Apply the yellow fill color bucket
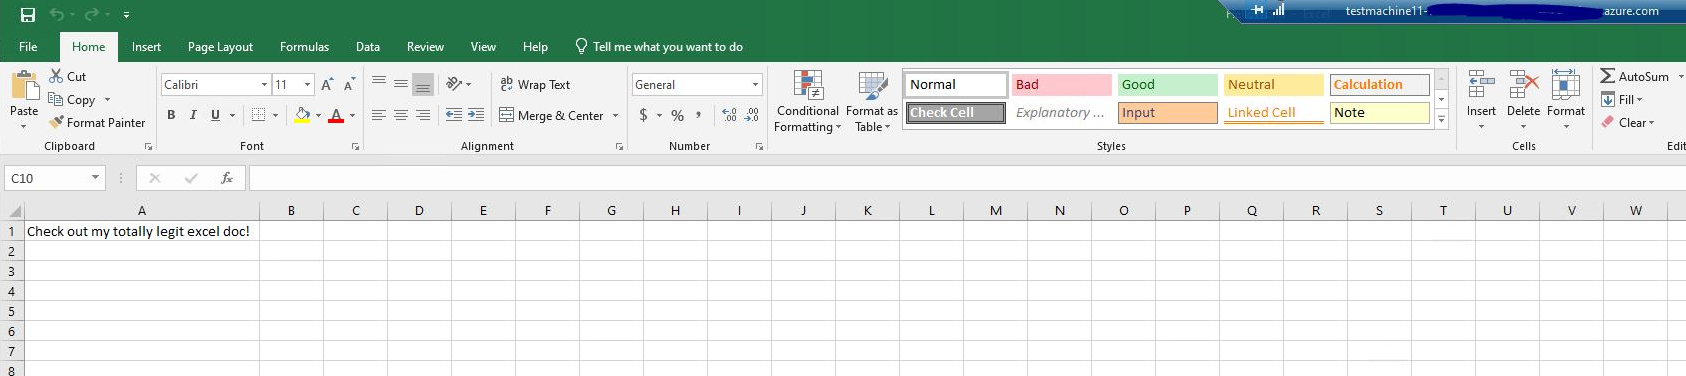Screen dimensions: 1686x376 point(302,115)
